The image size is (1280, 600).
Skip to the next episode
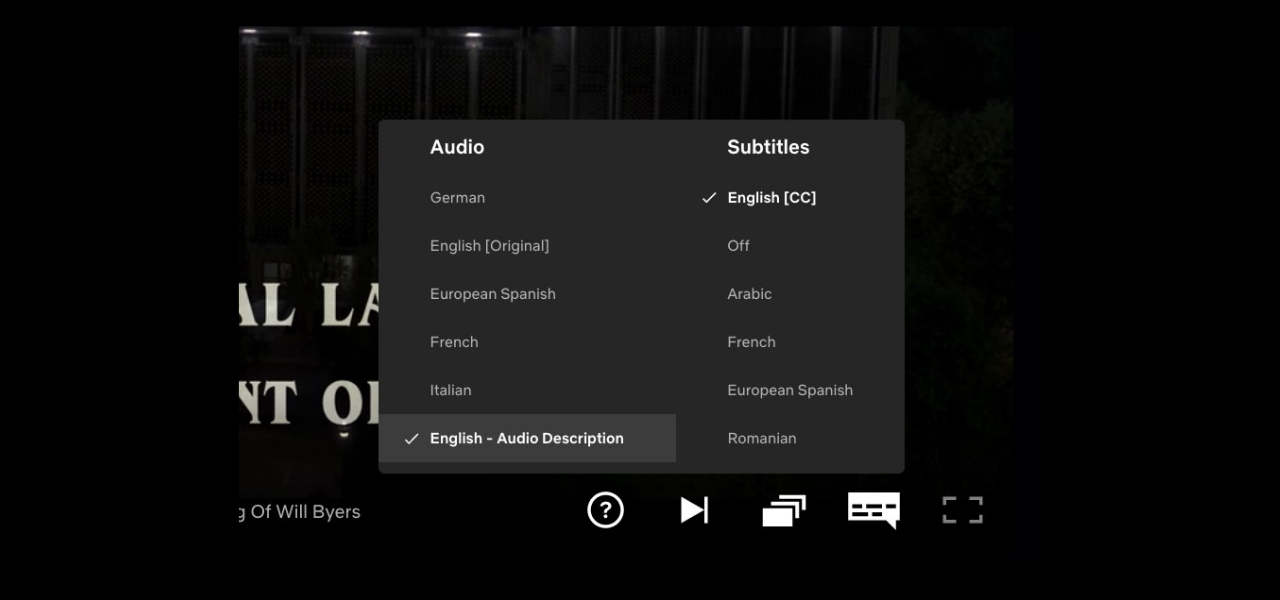(694, 510)
